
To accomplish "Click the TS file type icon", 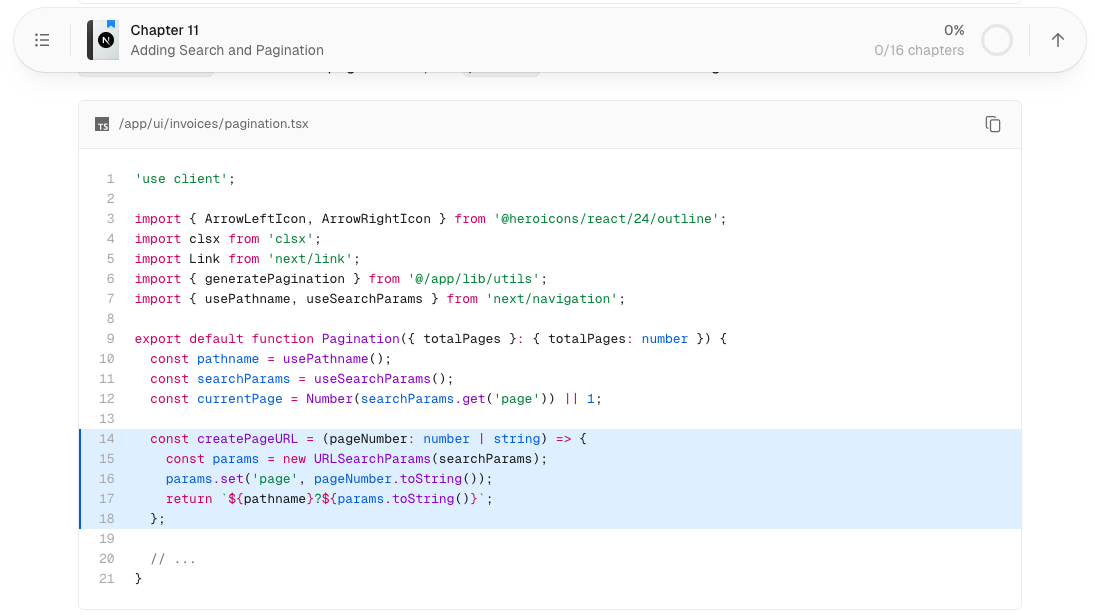I will point(102,124).
